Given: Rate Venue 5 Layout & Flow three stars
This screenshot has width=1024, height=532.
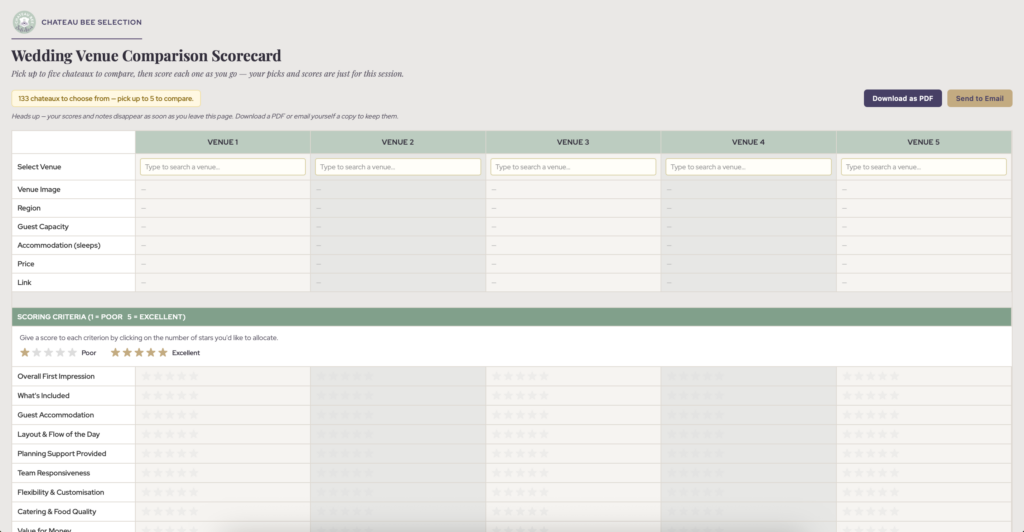Looking at the screenshot, I should click(x=871, y=434).
